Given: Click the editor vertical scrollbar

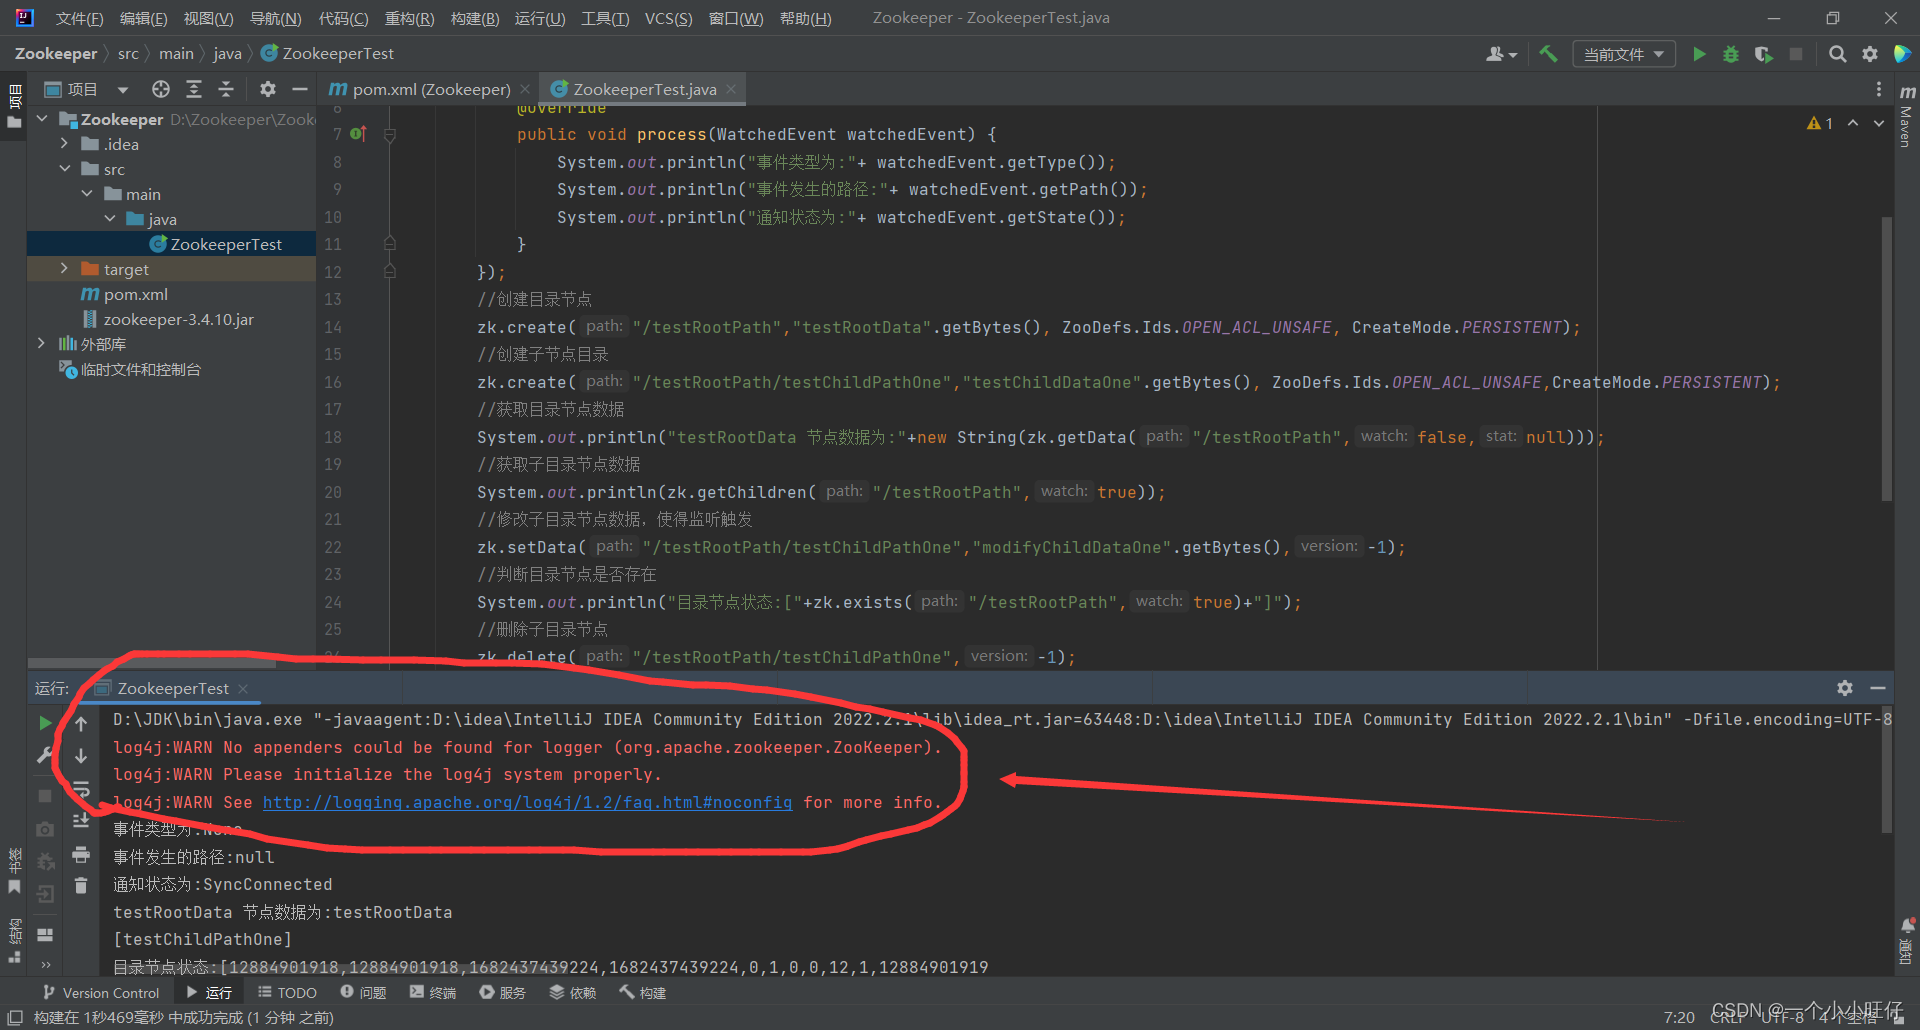Looking at the screenshot, I should (x=1887, y=358).
